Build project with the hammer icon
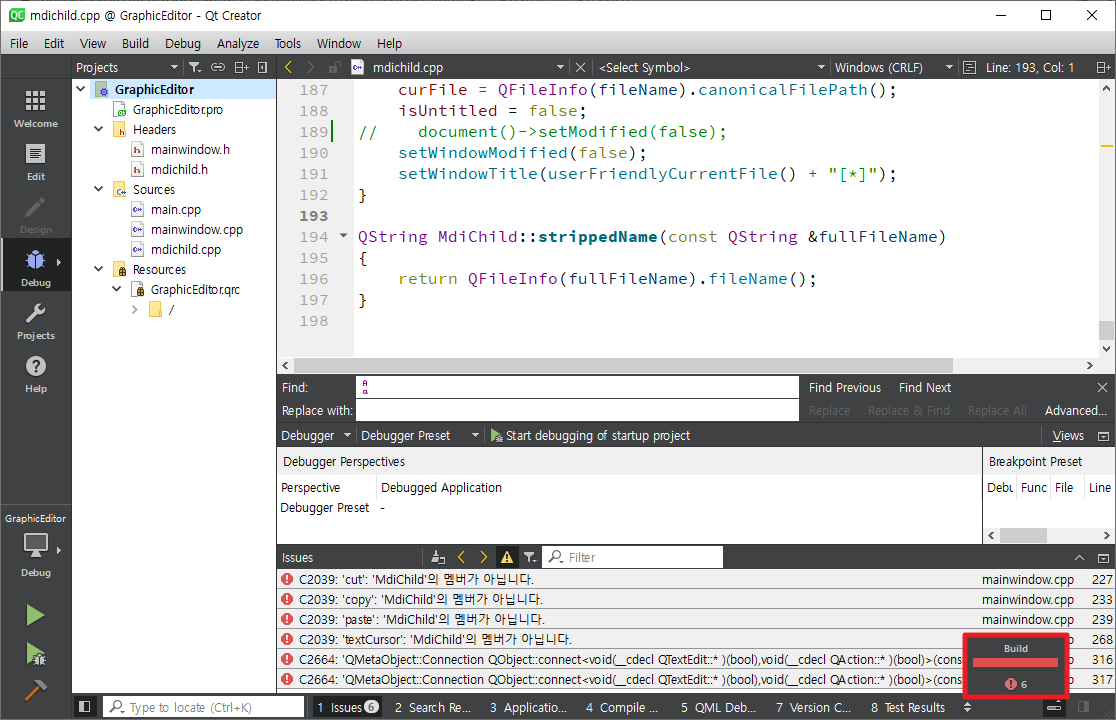 35,690
